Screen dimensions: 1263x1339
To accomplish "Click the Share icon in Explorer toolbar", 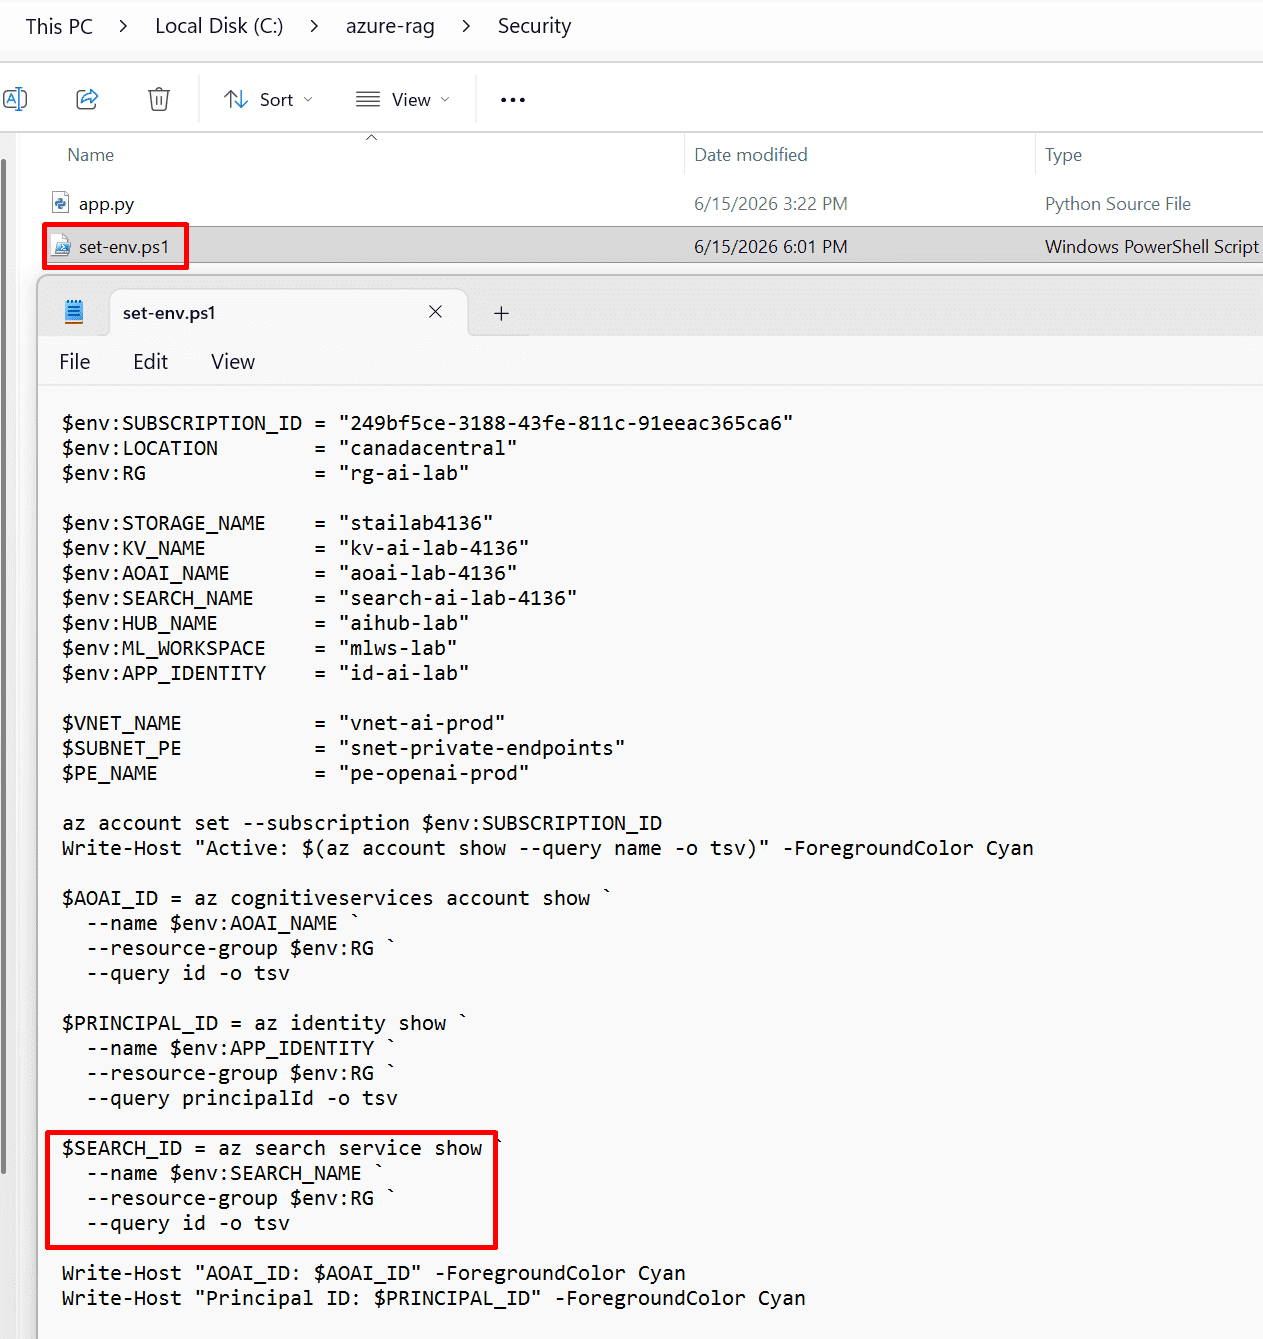I will (x=87, y=99).
